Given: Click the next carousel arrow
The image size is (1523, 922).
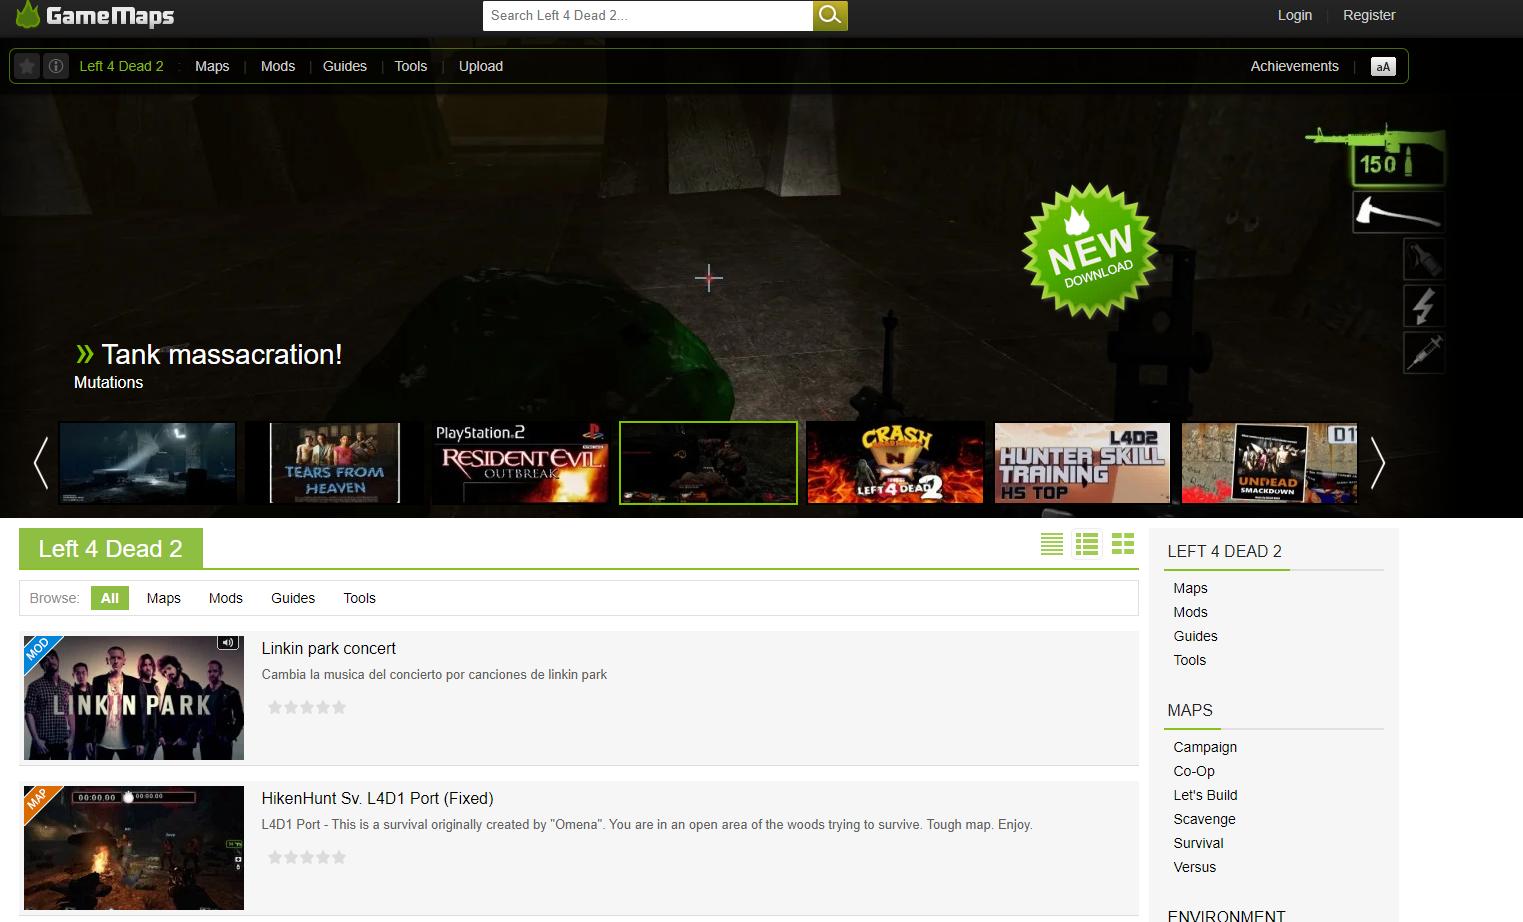Looking at the screenshot, I should pos(1377,462).
